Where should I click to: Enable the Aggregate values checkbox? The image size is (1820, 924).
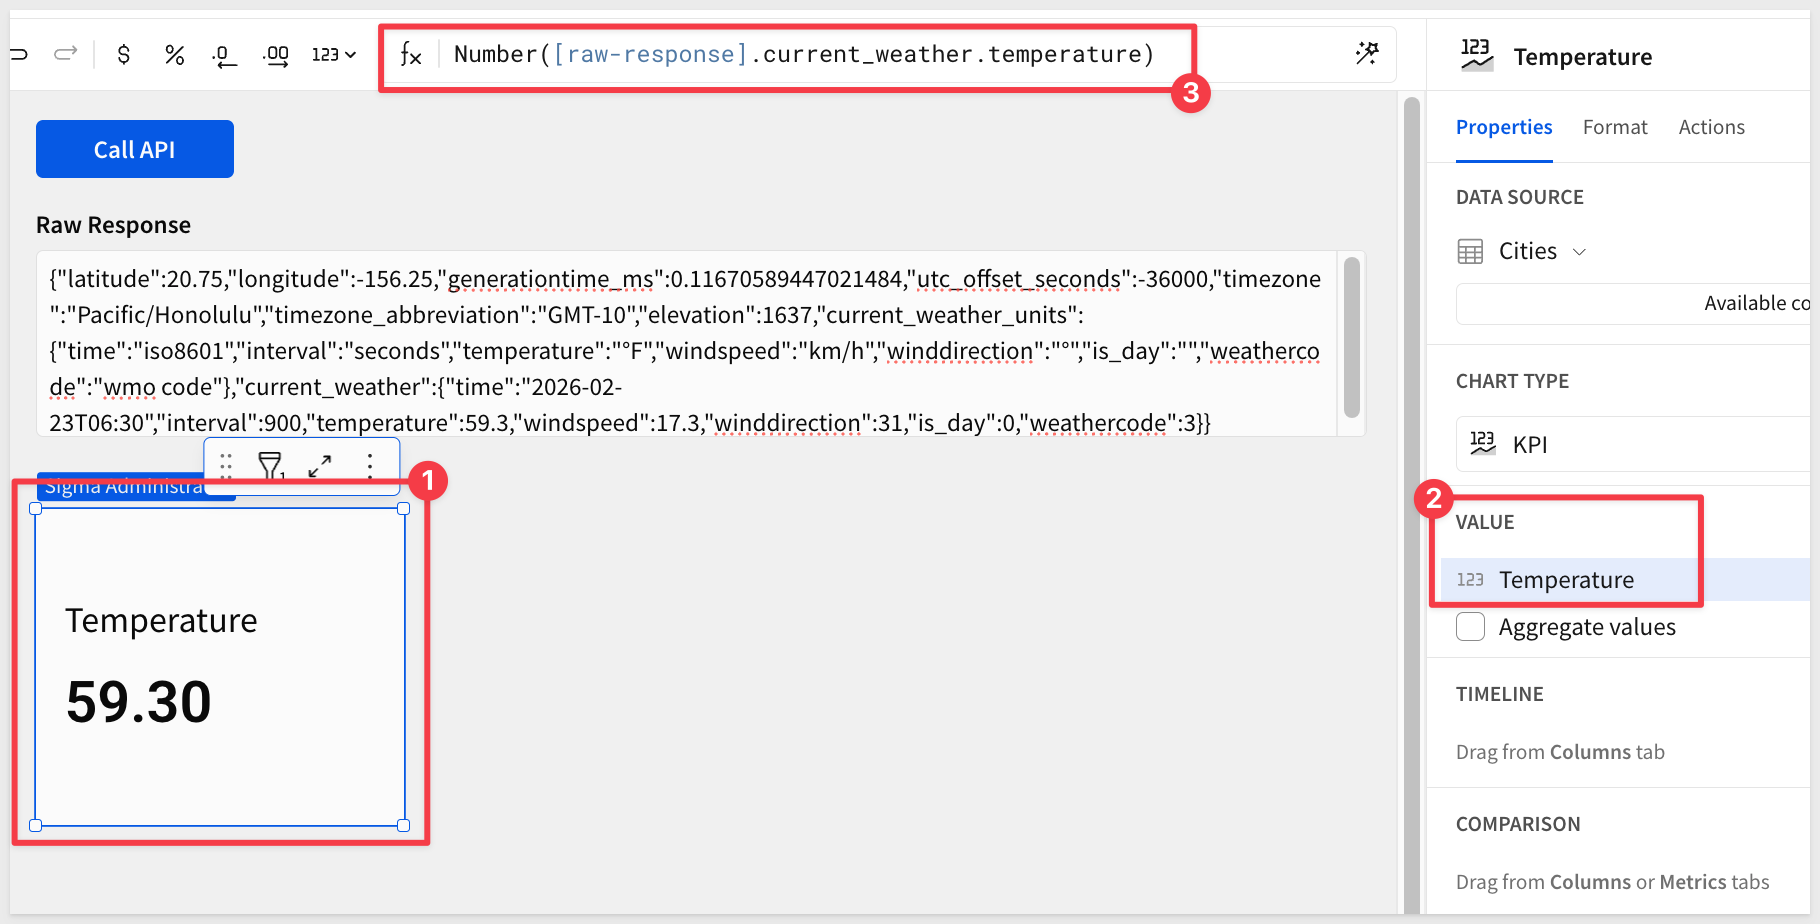pos(1470,627)
